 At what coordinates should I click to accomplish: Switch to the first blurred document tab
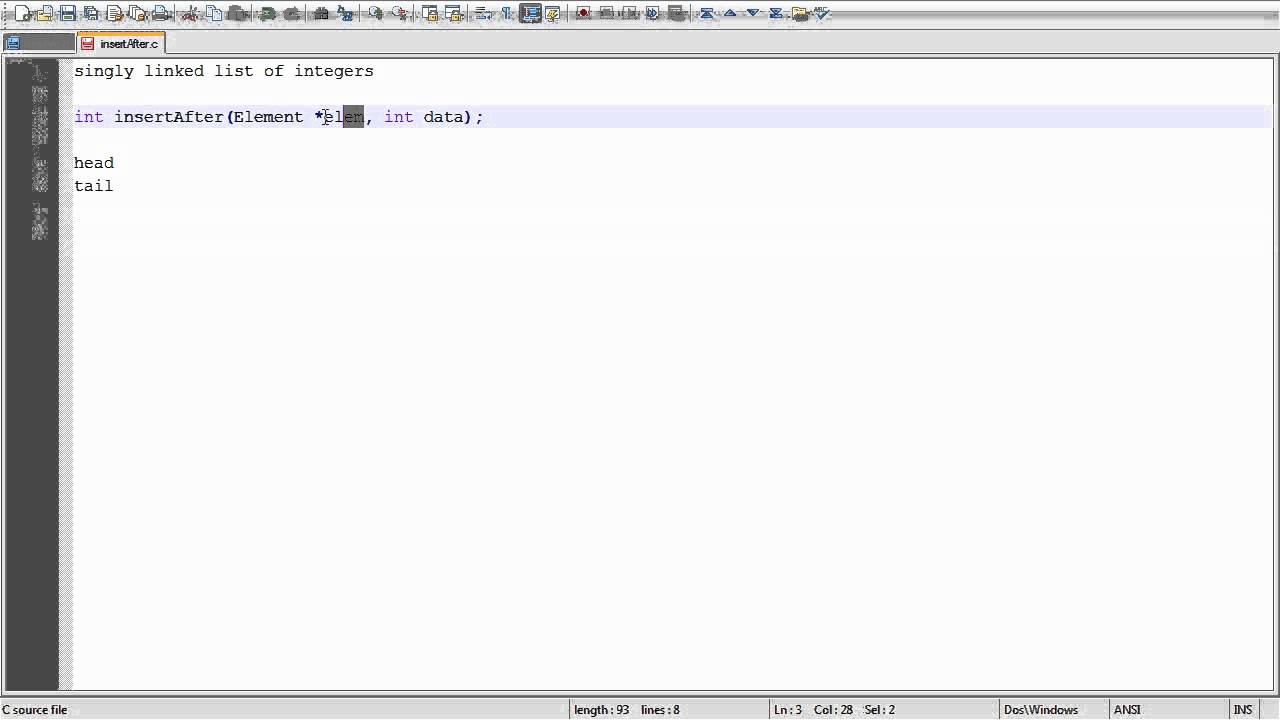point(38,43)
